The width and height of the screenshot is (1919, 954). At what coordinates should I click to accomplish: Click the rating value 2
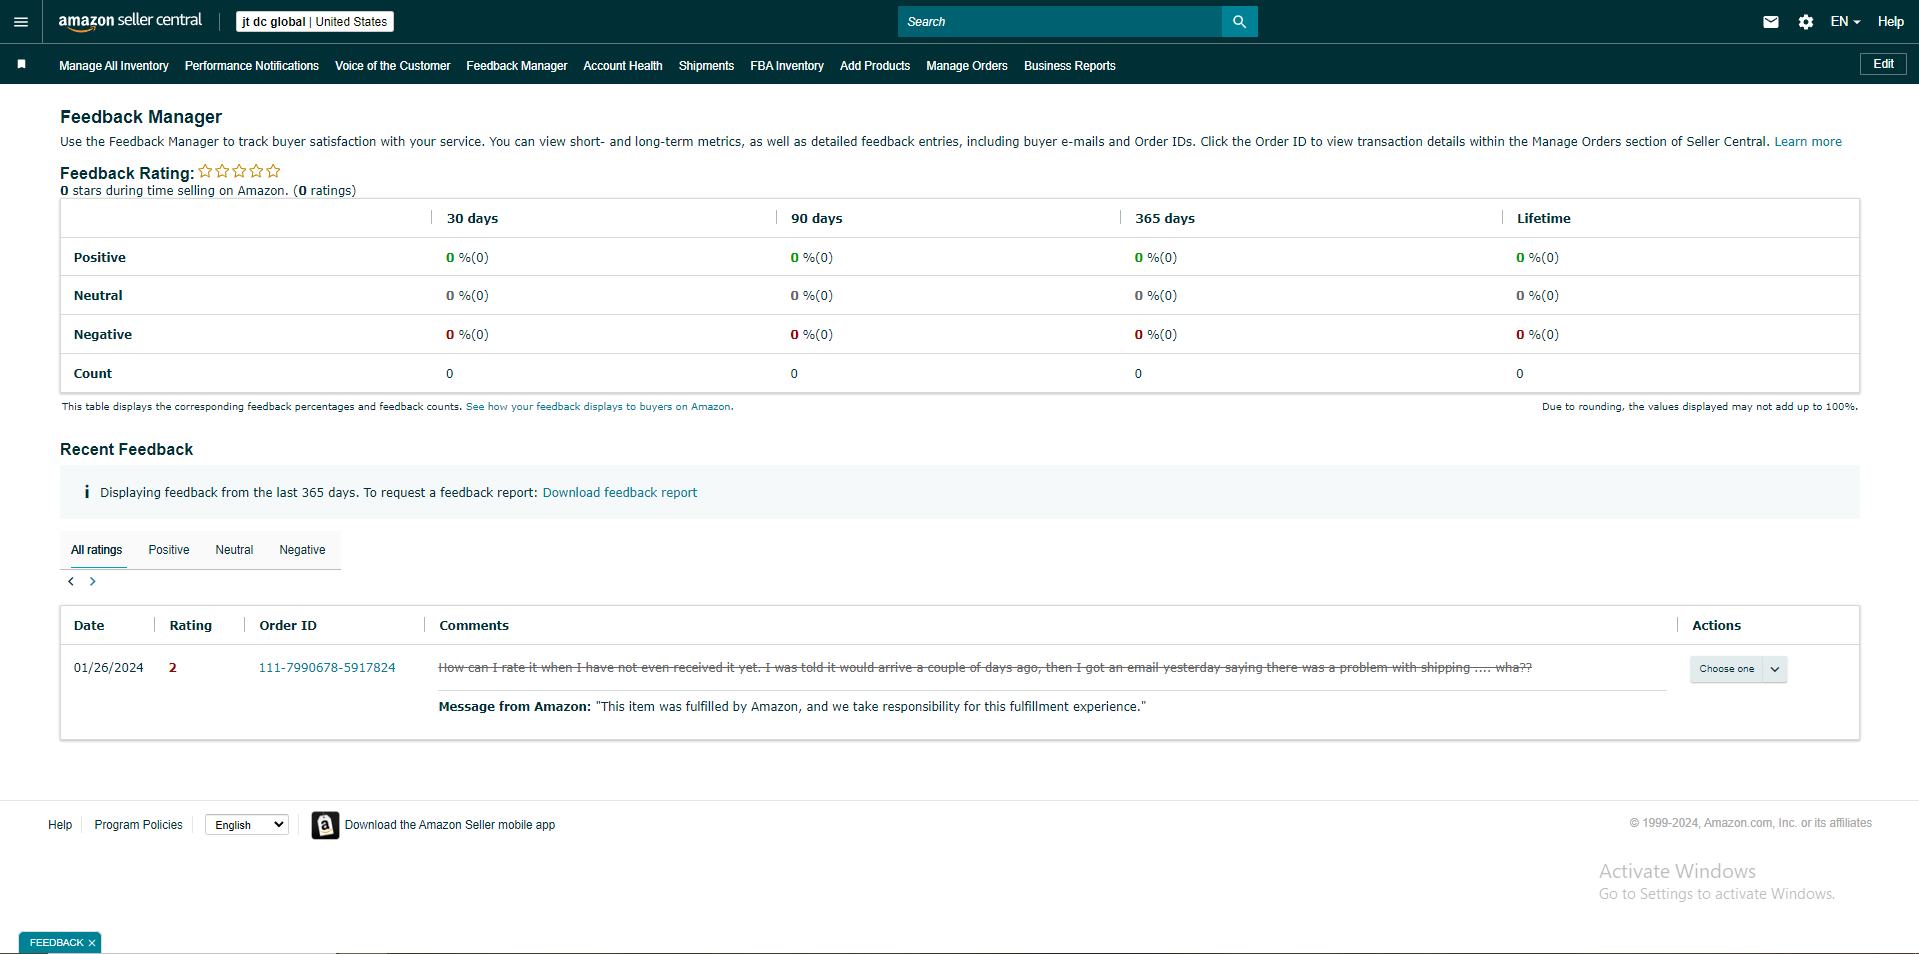173,668
